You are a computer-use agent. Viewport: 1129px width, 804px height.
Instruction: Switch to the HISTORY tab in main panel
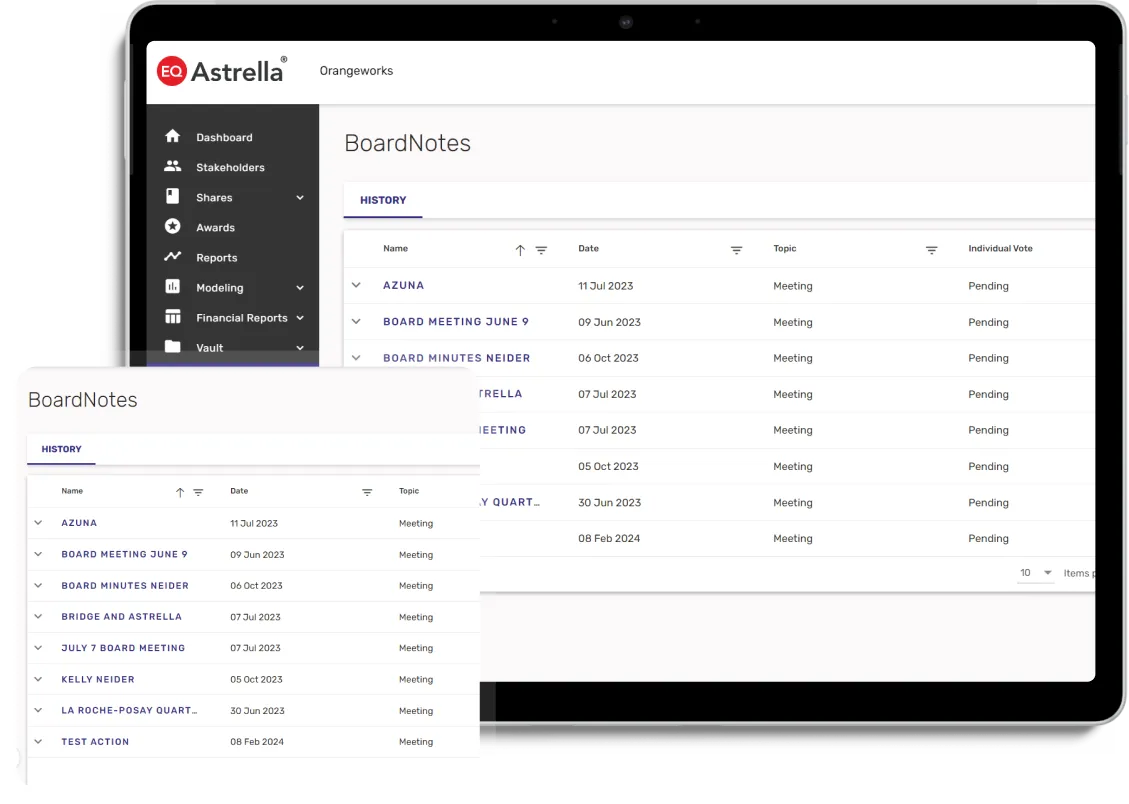coord(383,200)
